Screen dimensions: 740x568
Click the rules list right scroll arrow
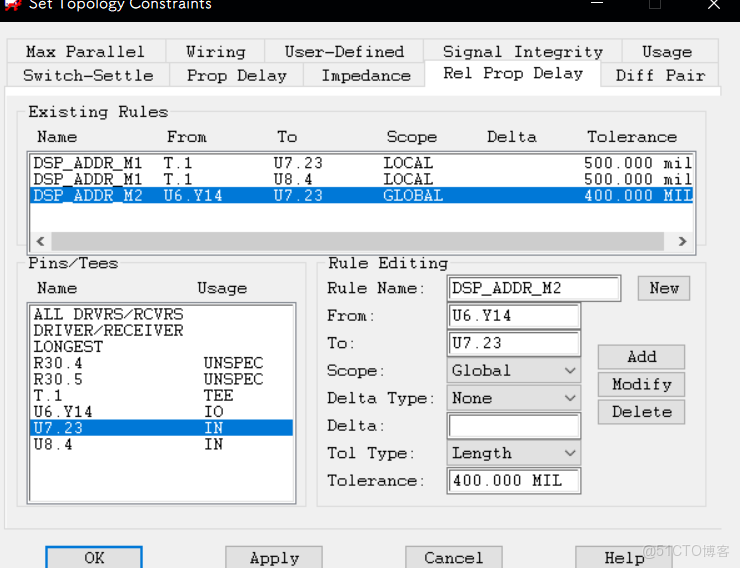[682, 242]
